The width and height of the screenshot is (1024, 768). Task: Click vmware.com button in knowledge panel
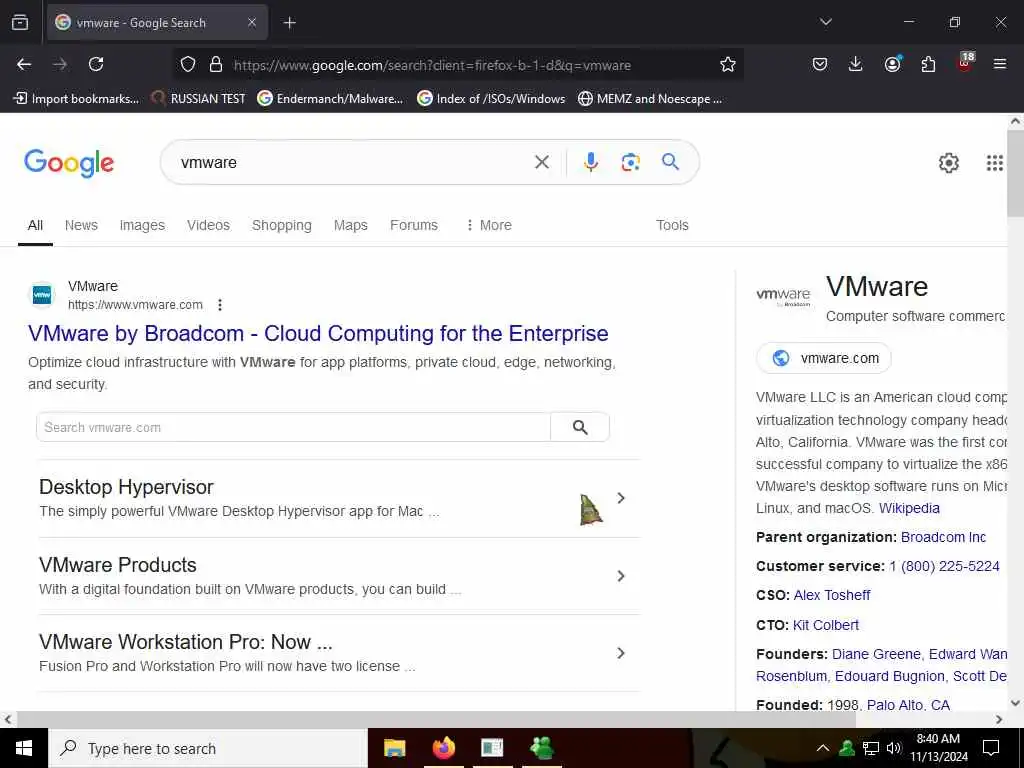point(824,358)
